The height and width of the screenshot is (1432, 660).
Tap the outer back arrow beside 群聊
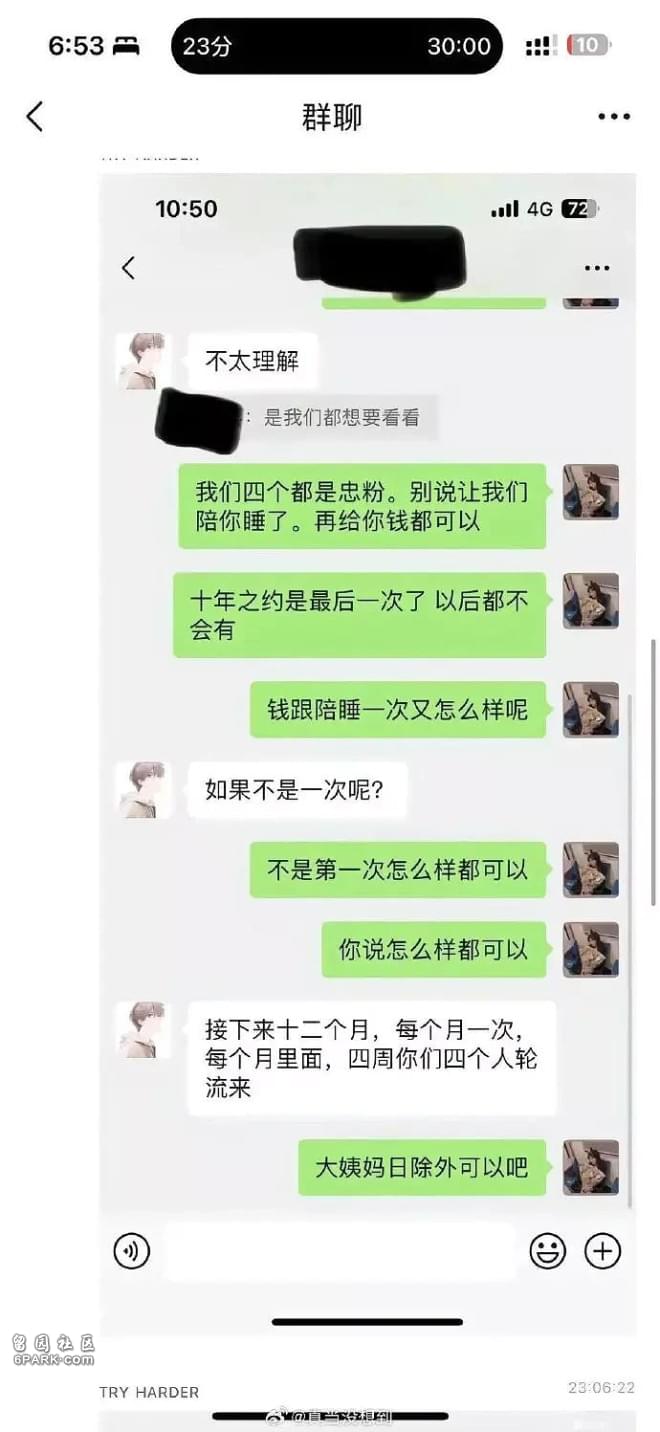click(35, 117)
